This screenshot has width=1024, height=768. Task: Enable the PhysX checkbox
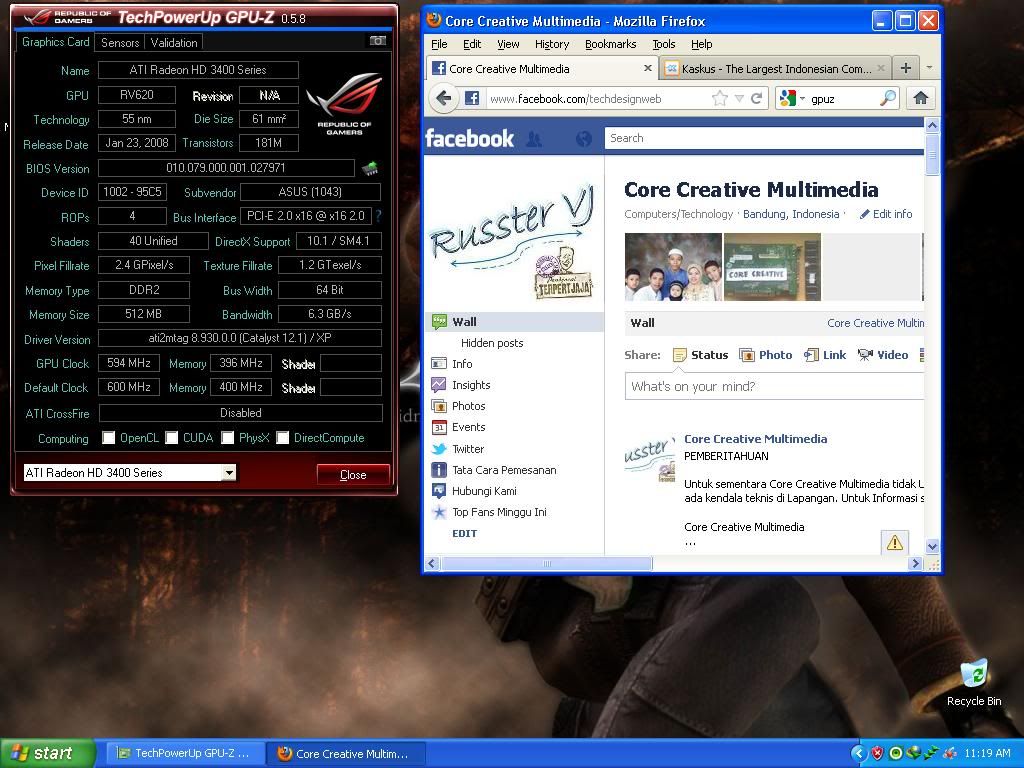(x=227, y=438)
